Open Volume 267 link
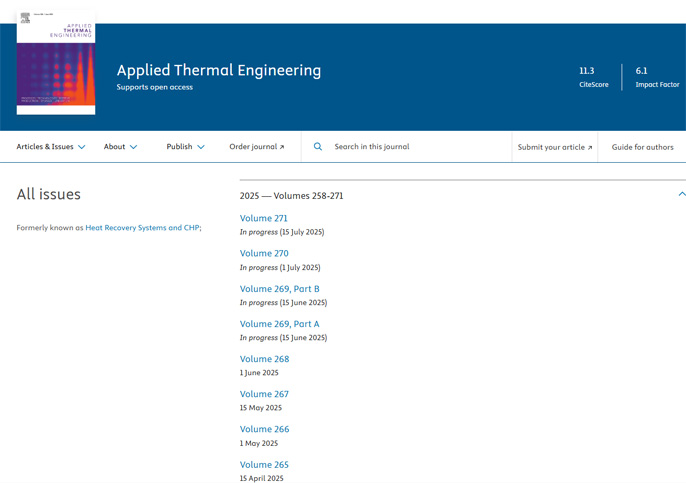 pyautogui.click(x=264, y=394)
